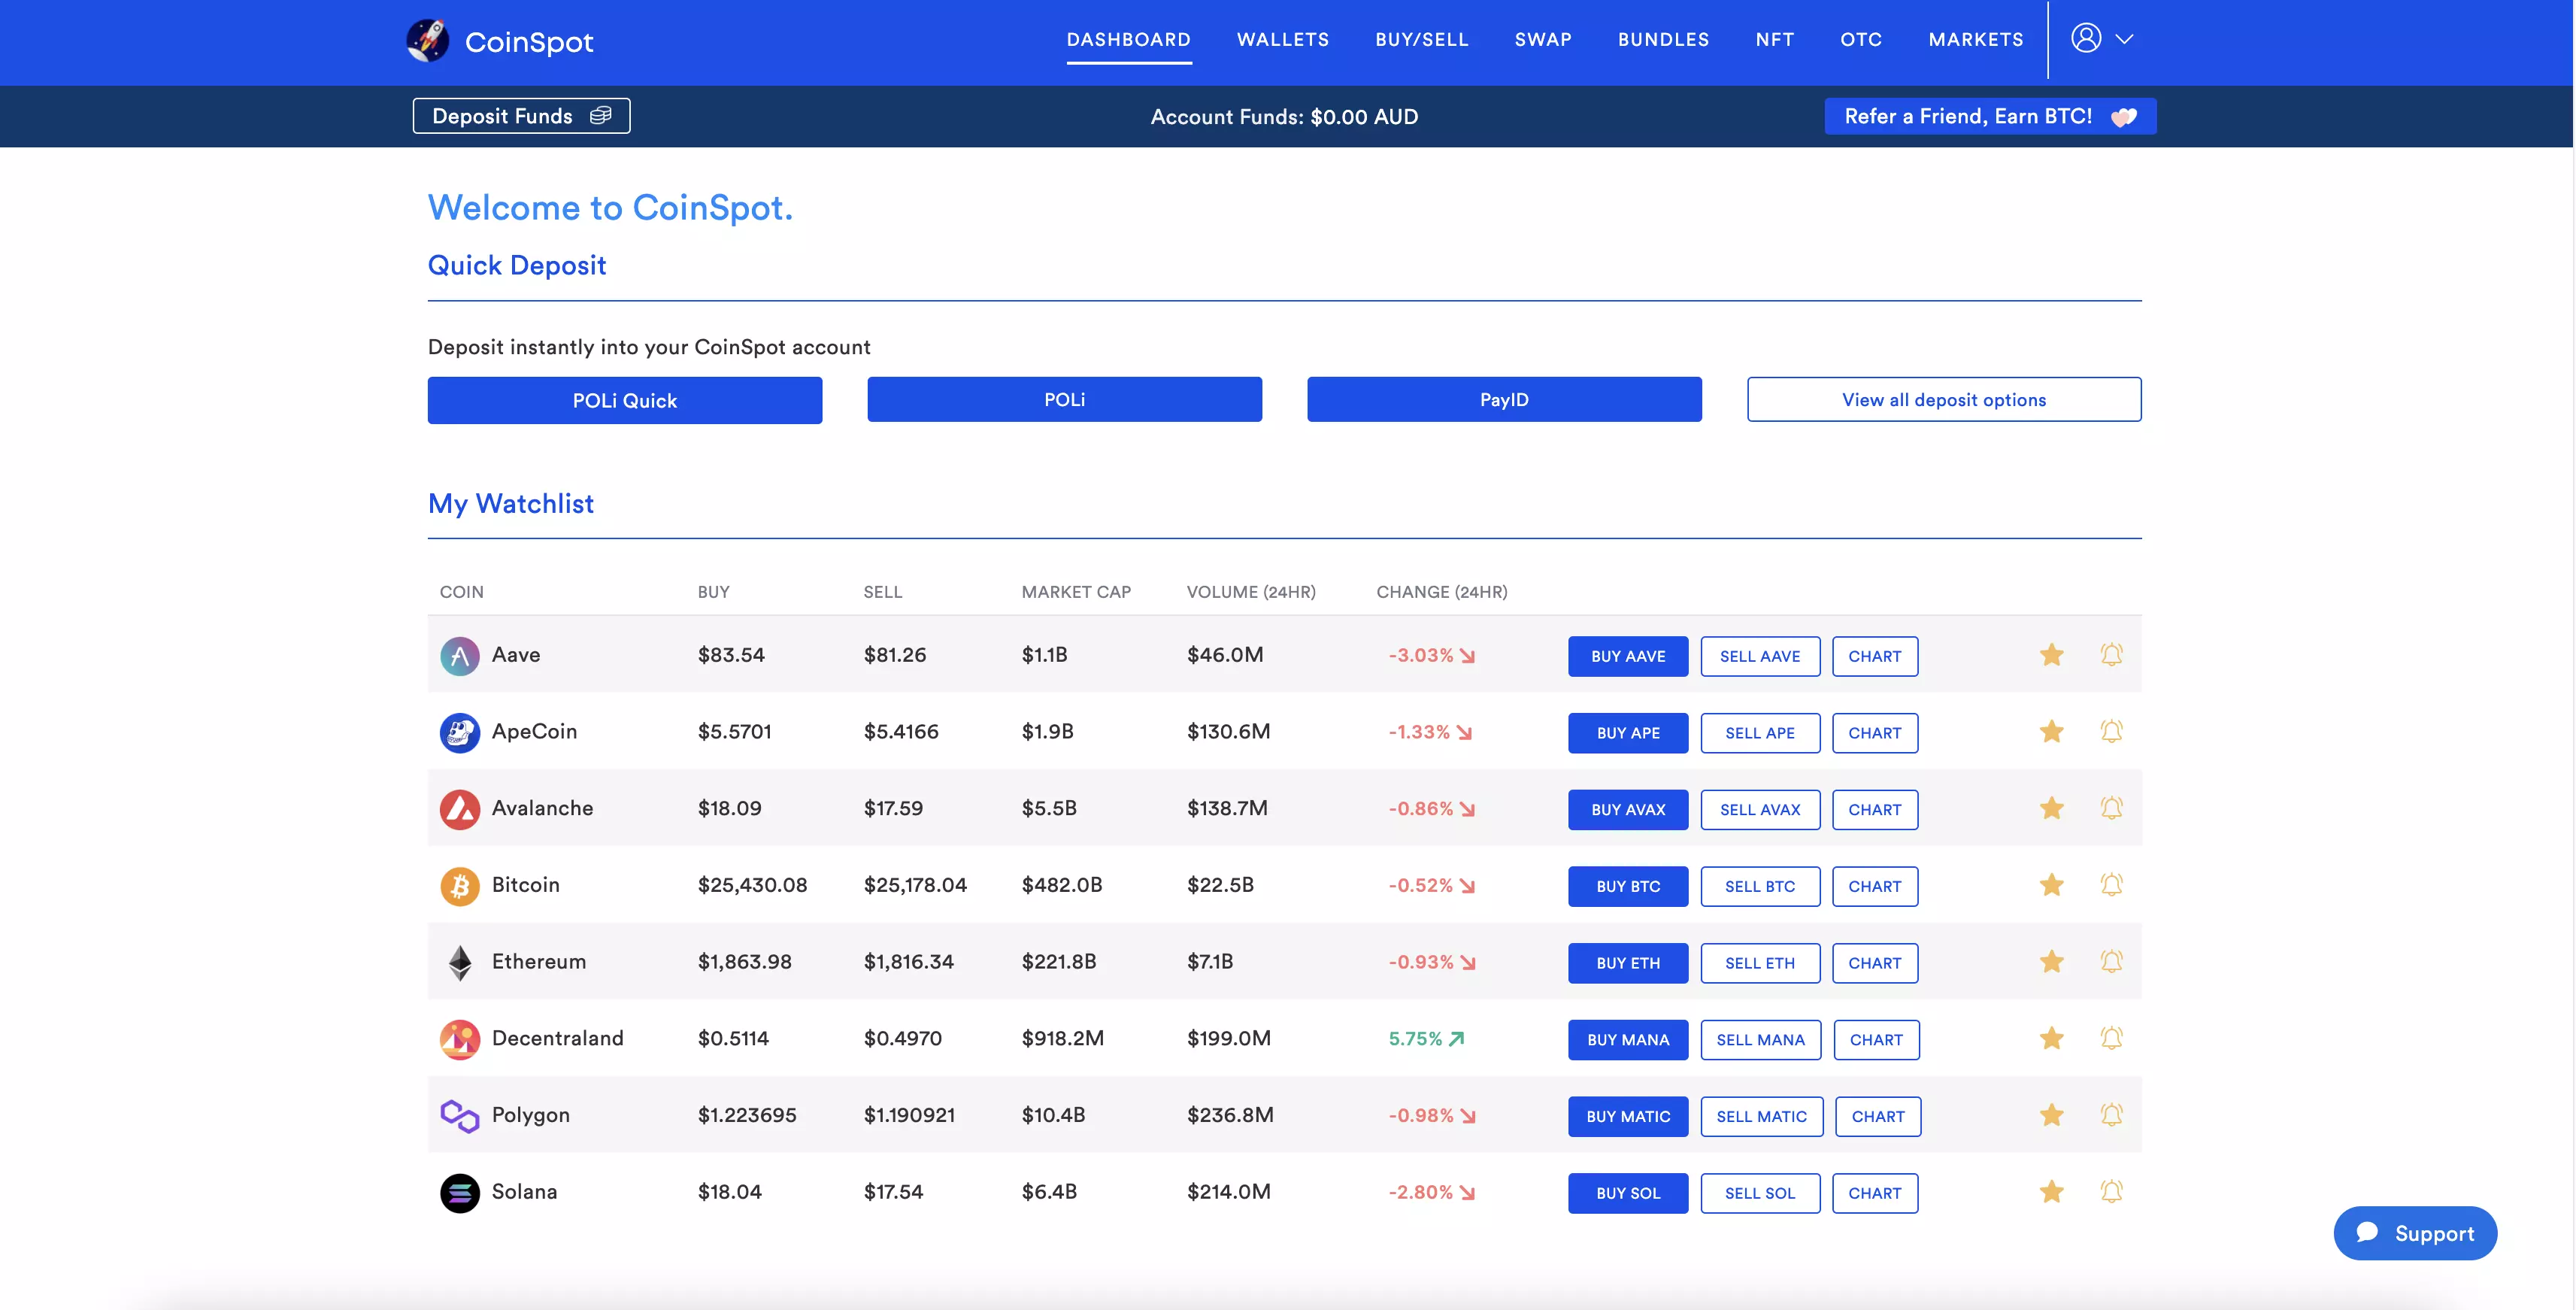Toggle the watchlist star for Aave

pos(2051,655)
